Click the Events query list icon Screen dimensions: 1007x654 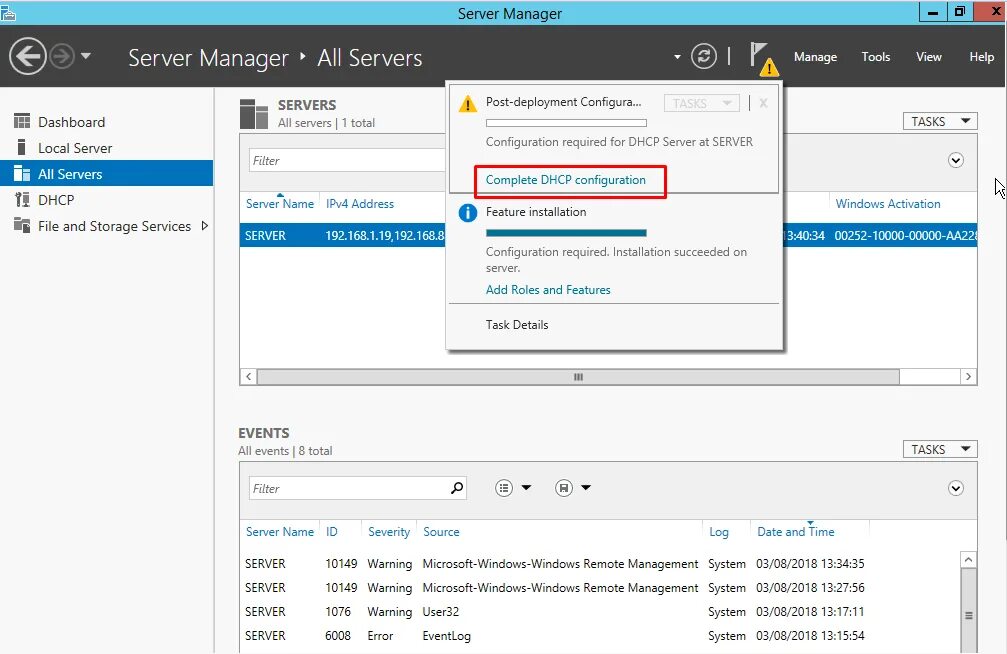tap(504, 488)
